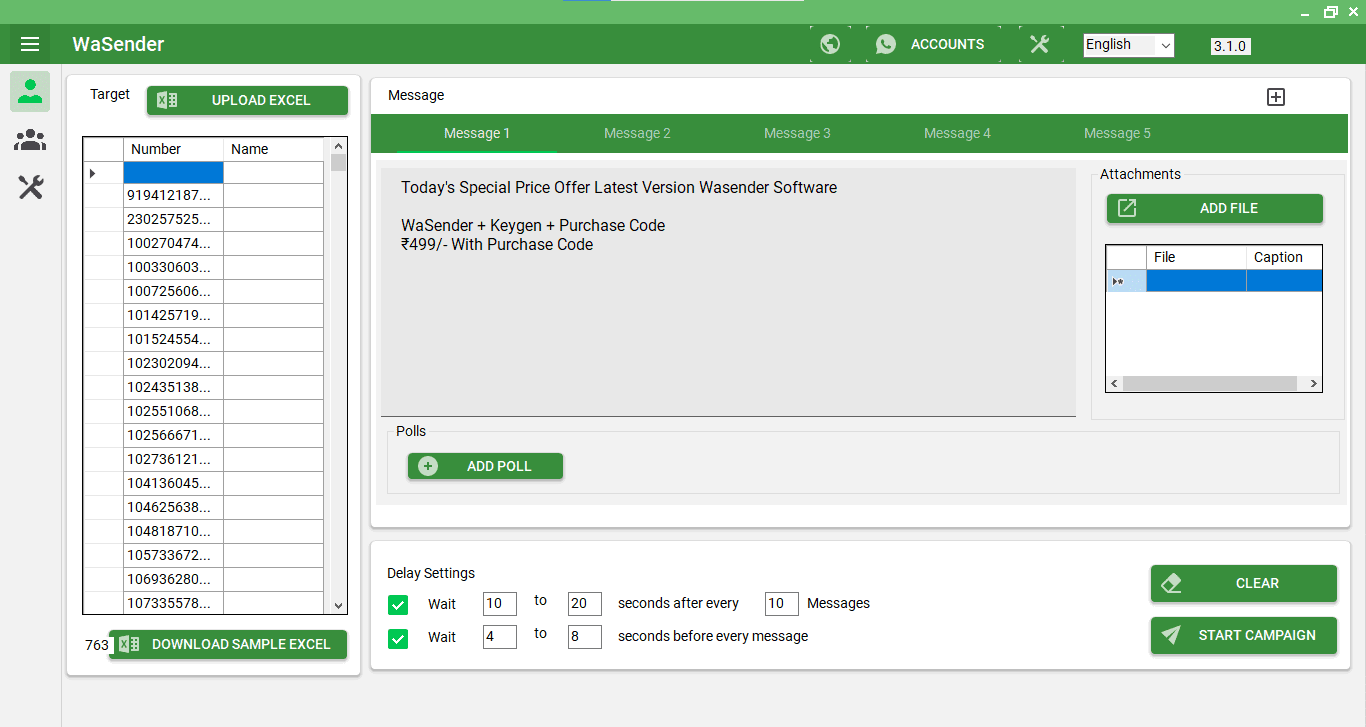The image size is (1366, 727).
Task: Click ADD POLL button
Action: coord(485,466)
